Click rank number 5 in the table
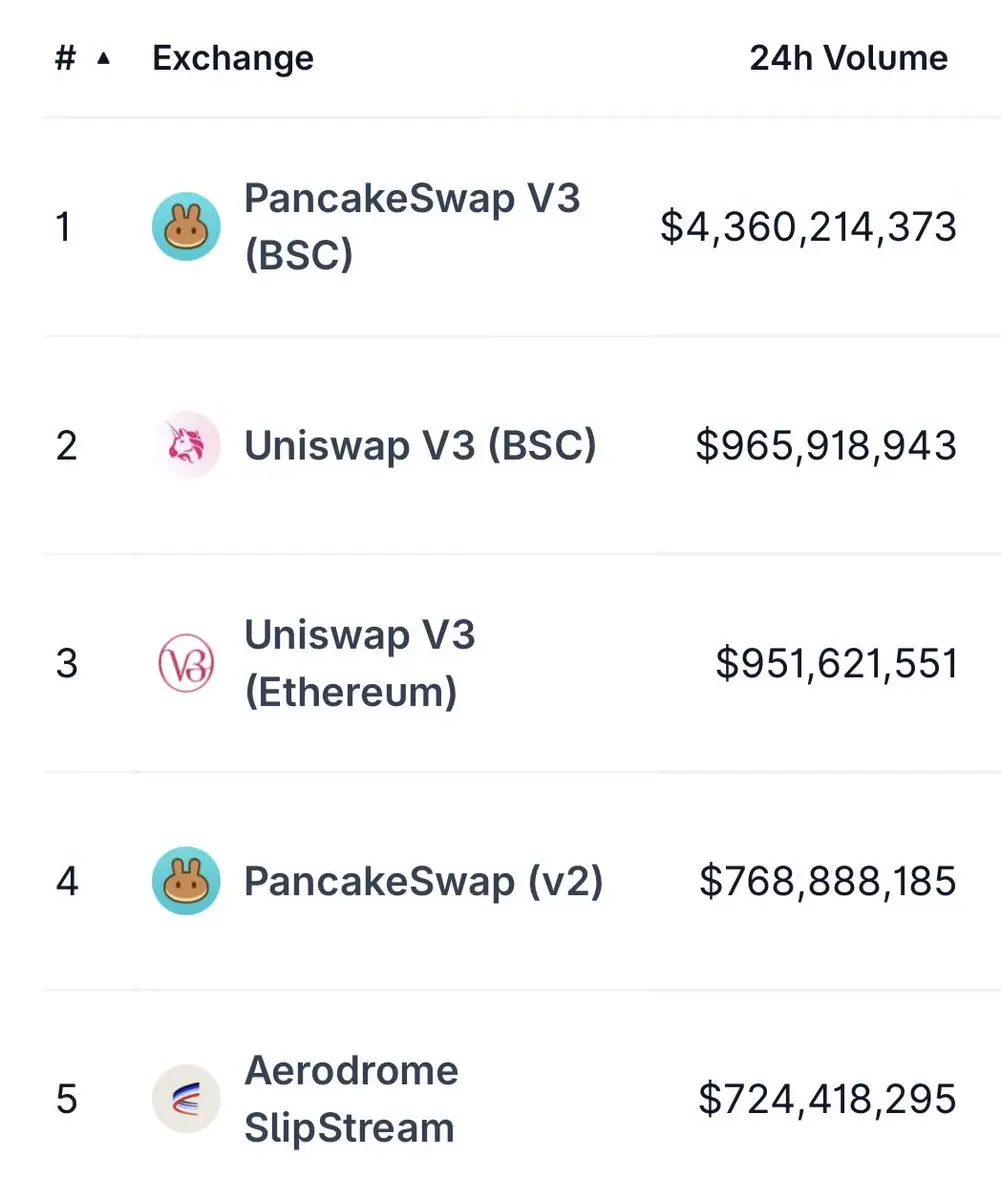Screen dimensions: 1001x1200 click(67, 1099)
